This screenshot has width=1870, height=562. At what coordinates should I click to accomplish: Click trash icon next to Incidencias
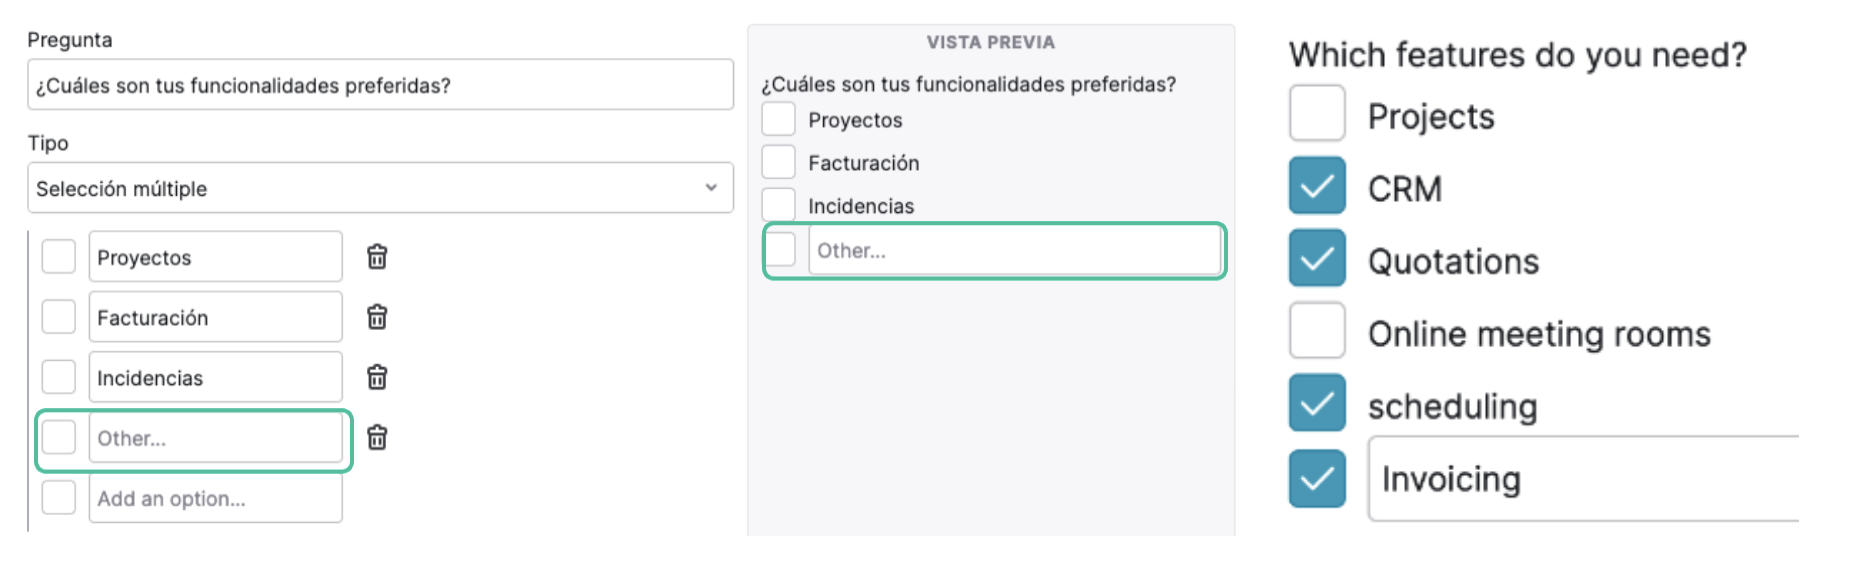(x=377, y=377)
